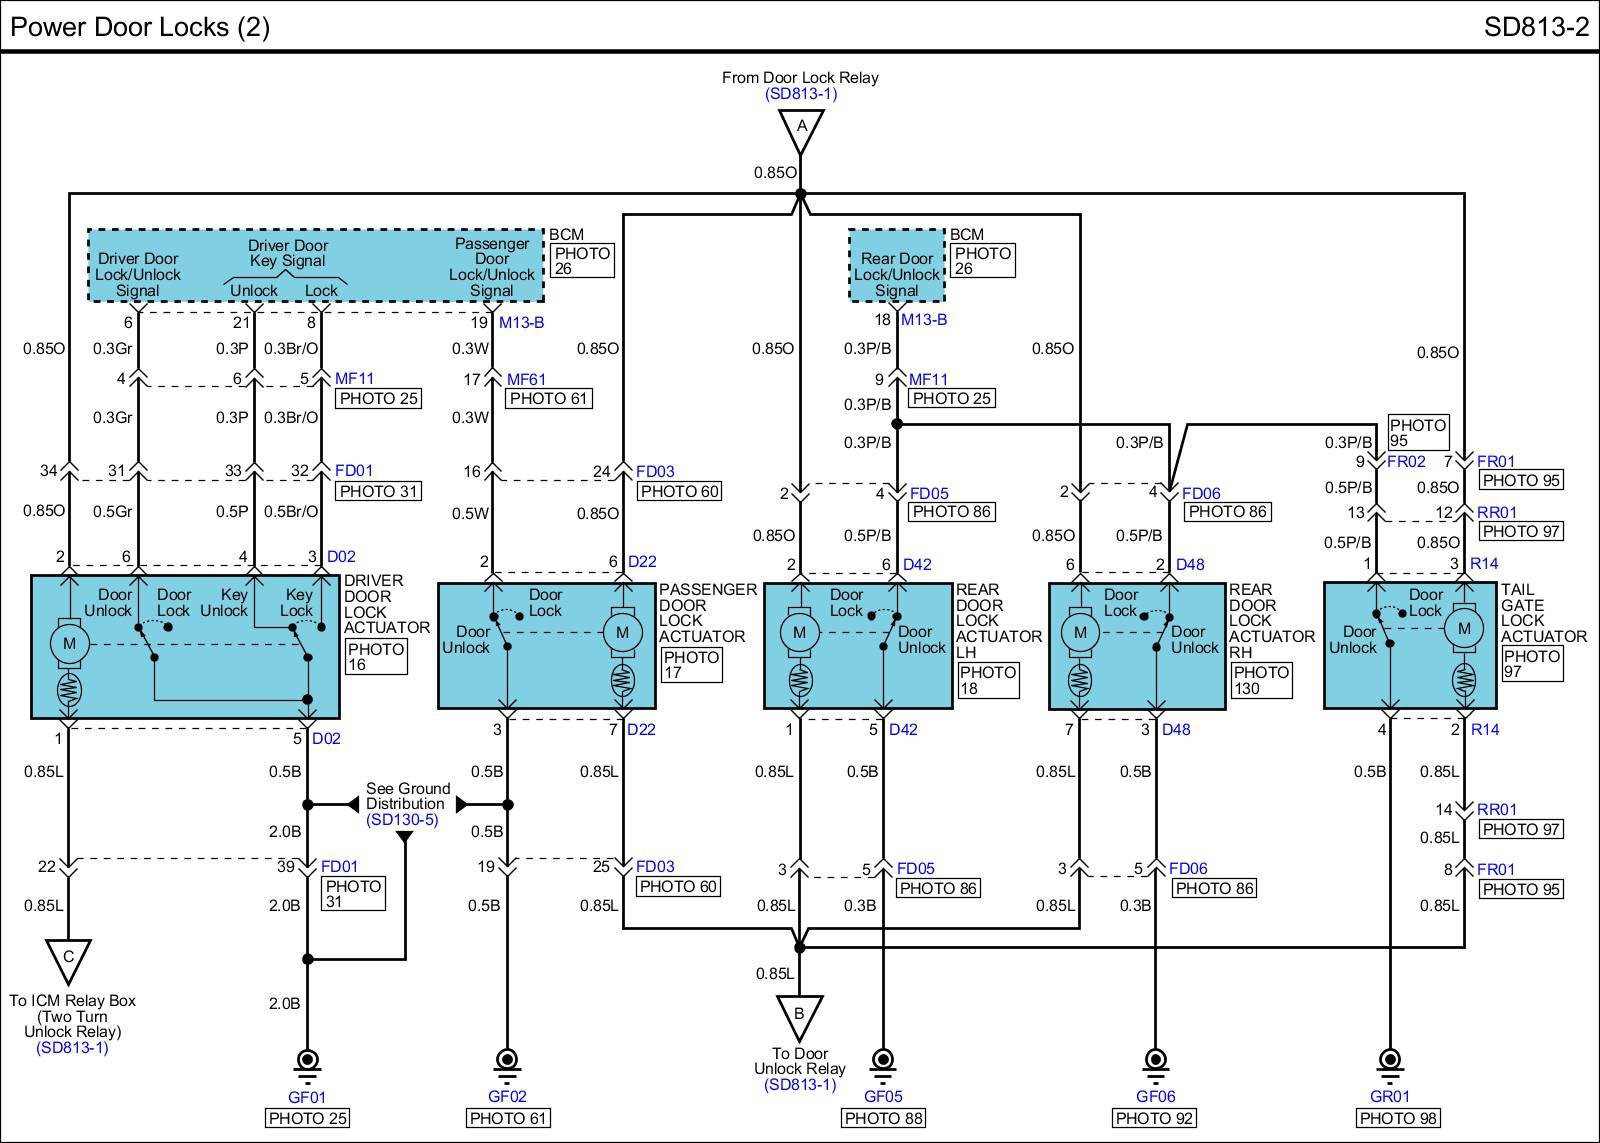Click the triangle connector labeled C
Viewport: 1600px width, 1143px height.
pyautogui.click(x=68, y=959)
